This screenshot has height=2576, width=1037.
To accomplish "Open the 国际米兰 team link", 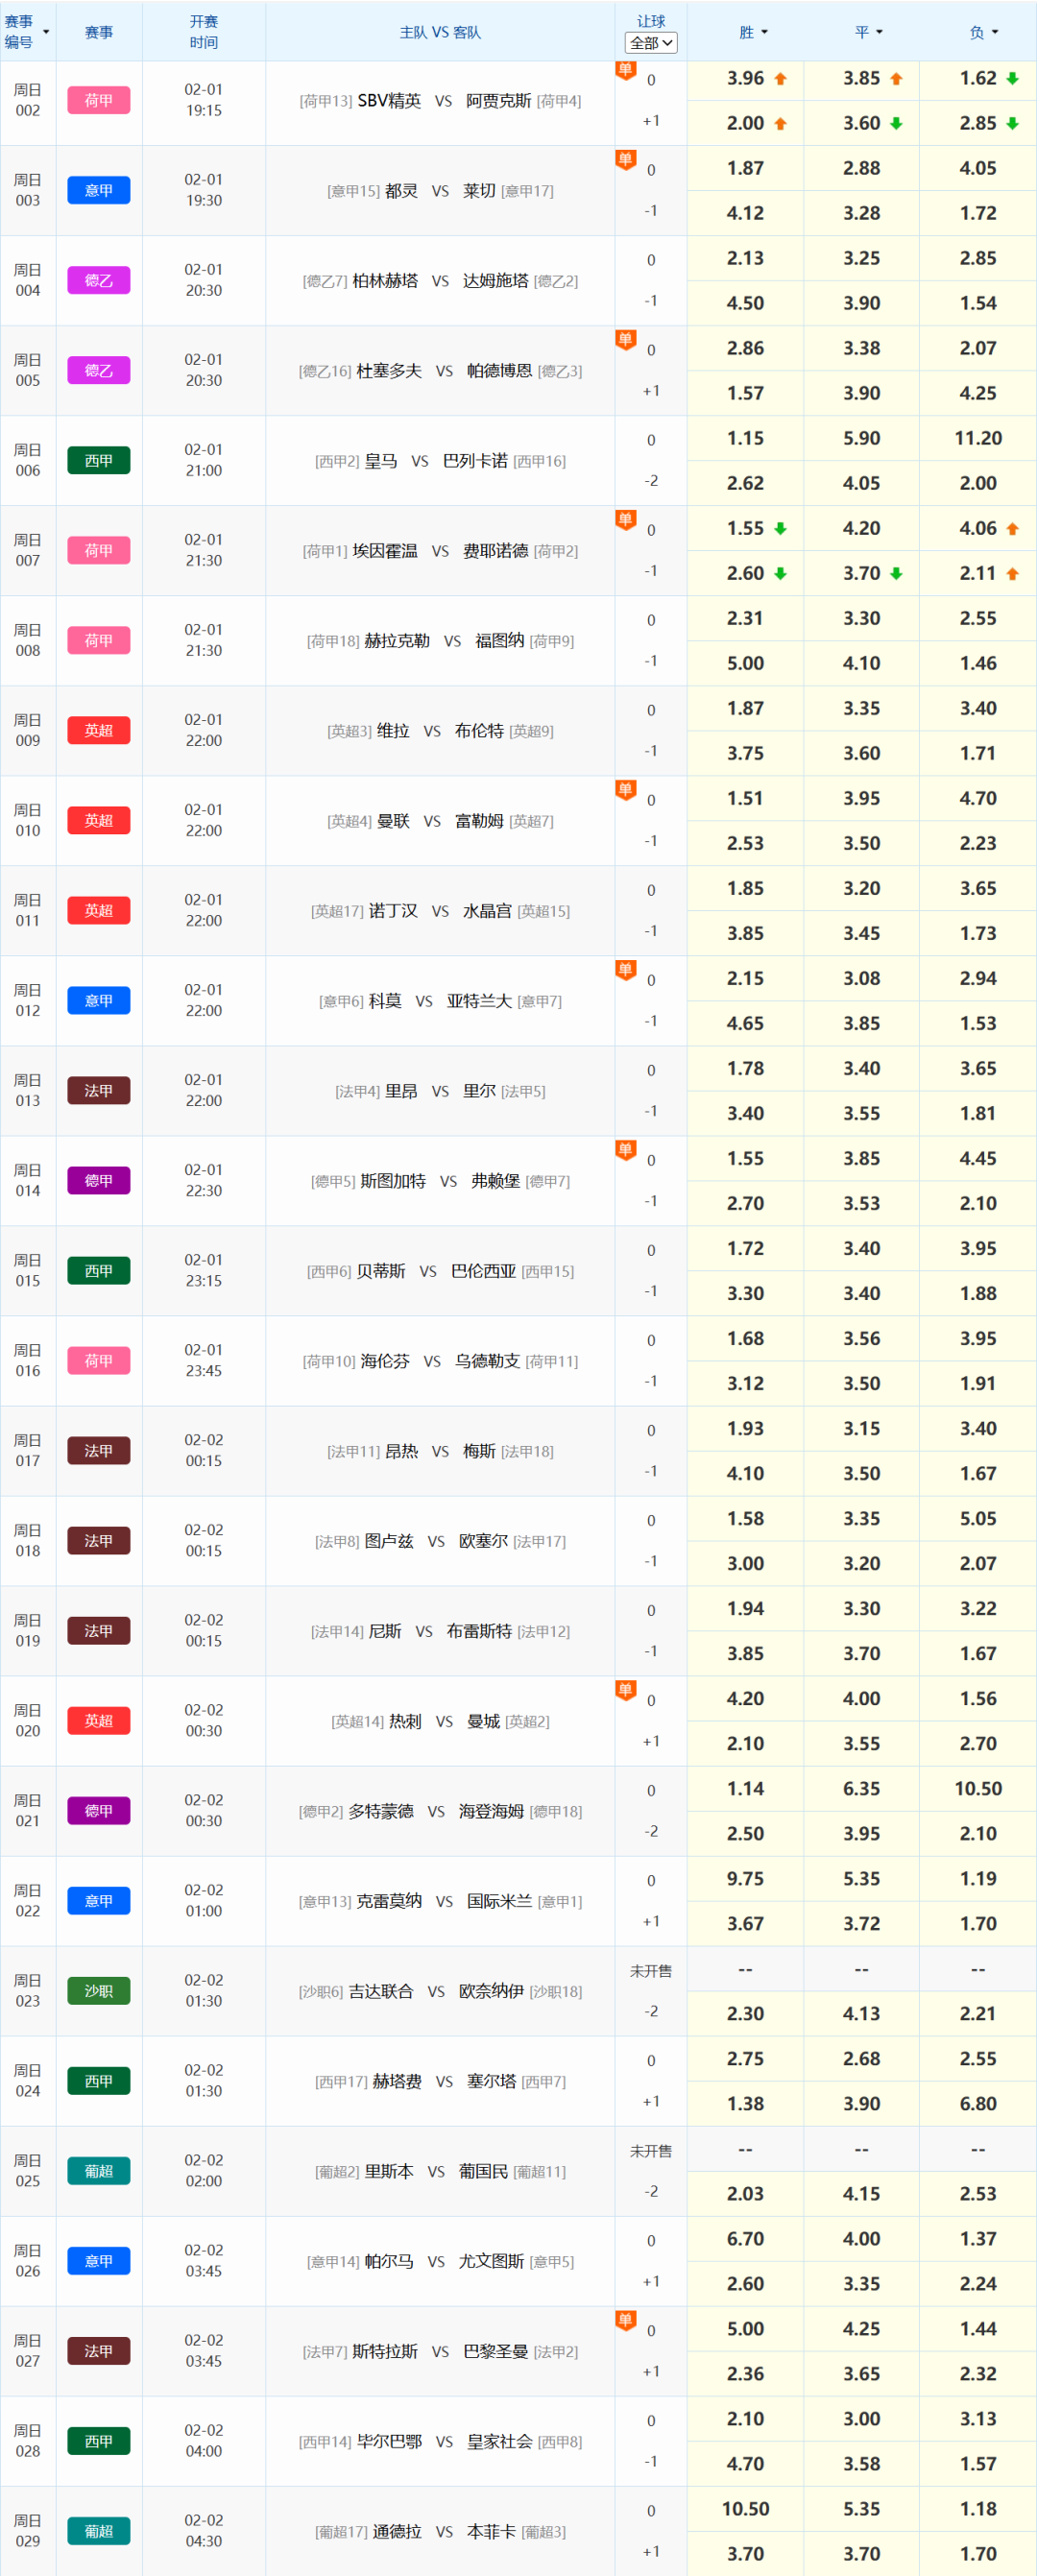I will (x=499, y=1901).
